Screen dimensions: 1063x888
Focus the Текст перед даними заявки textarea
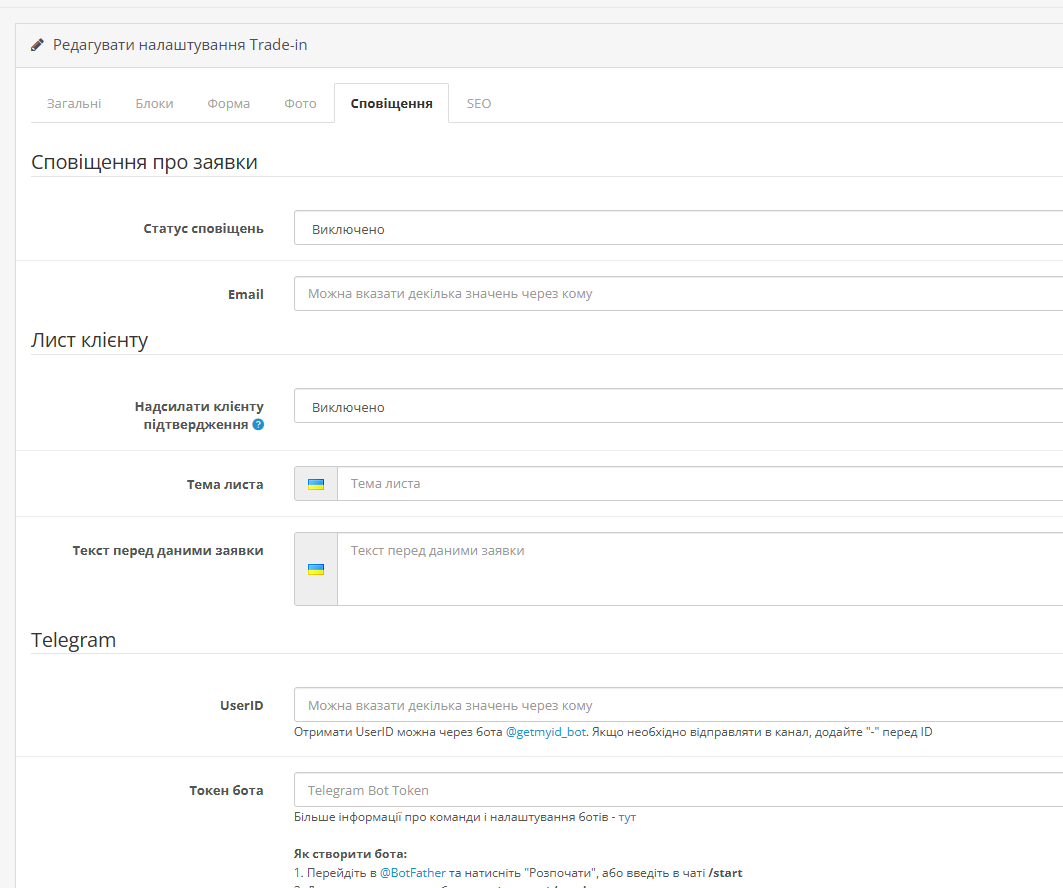tap(700, 569)
